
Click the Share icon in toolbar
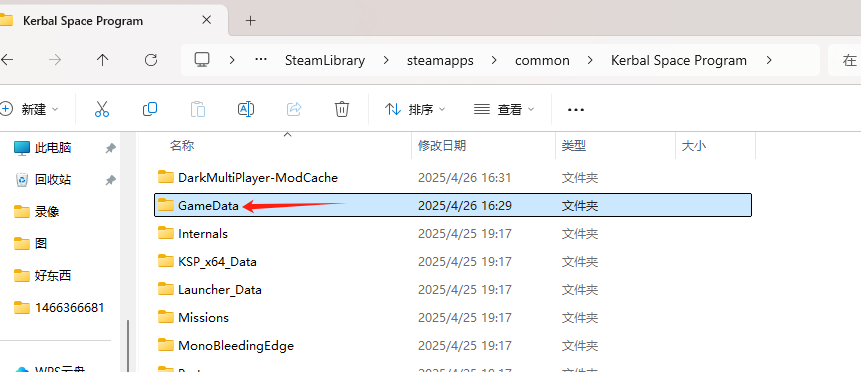coord(294,109)
